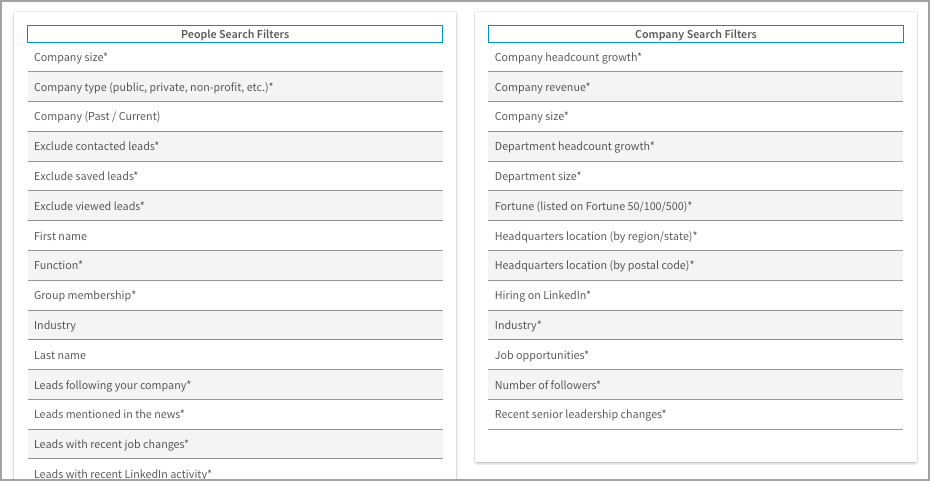Click the Group membership row
This screenshot has width=930, height=481.
pos(84,295)
